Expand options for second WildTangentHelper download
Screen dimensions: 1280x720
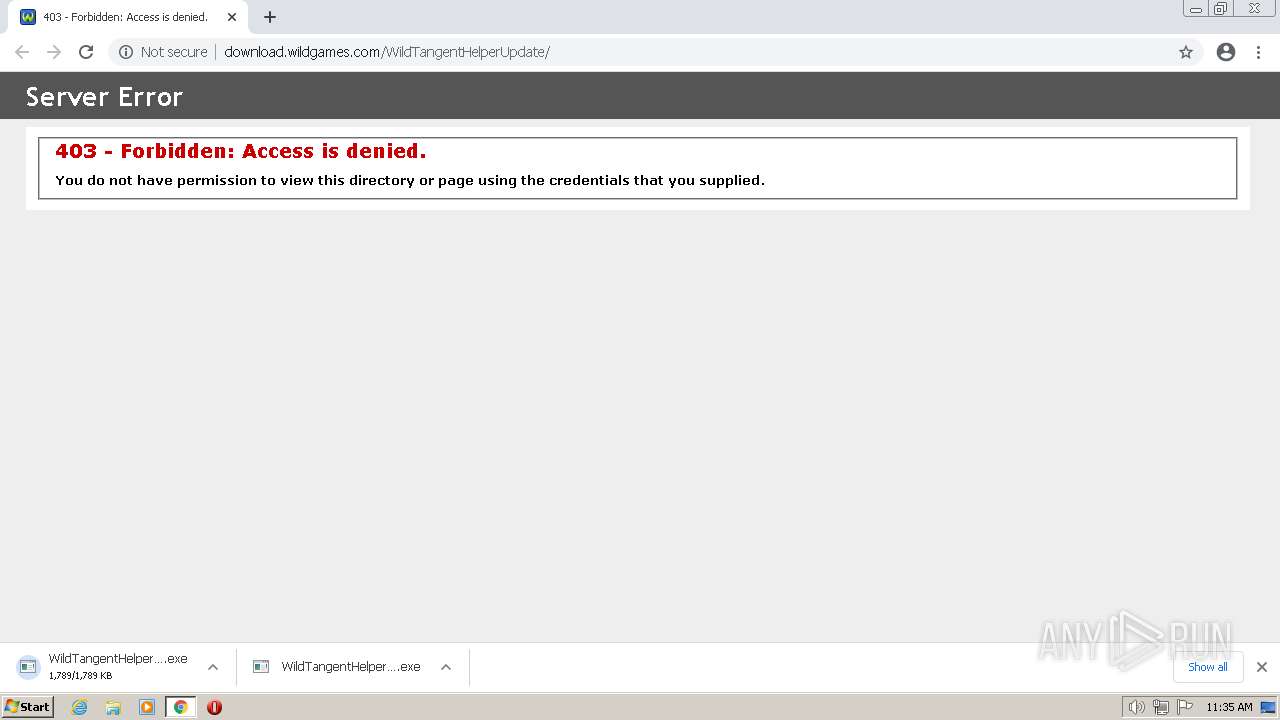pos(446,667)
